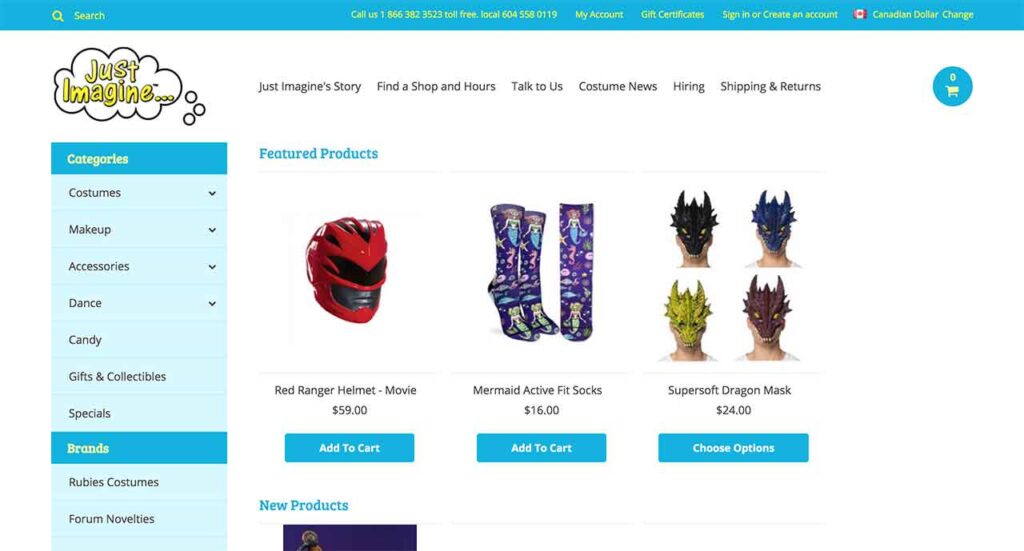Choose options for Supersoft Dragon Mask
The image size is (1024, 551).
733,448
